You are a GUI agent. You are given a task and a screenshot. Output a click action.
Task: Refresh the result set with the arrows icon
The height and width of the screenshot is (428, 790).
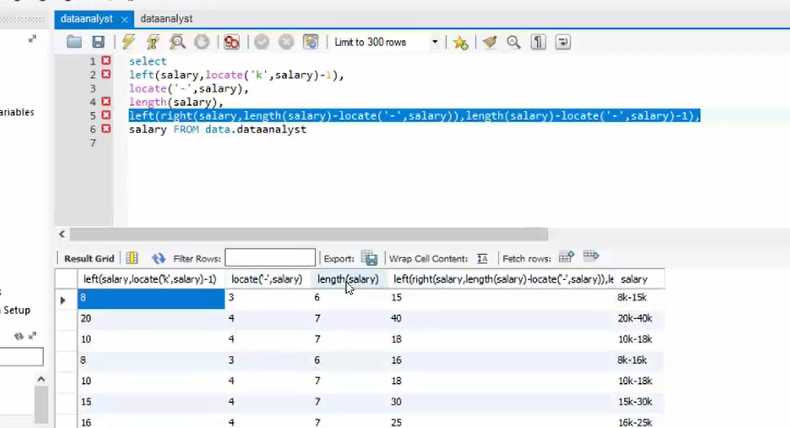[x=159, y=258]
